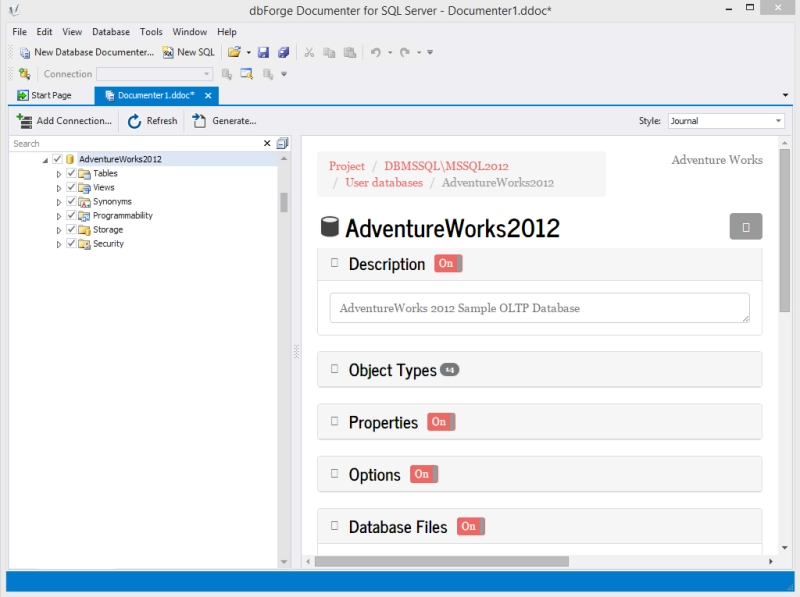The width and height of the screenshot is (800, 597).
Task: Uncheck the AdventureWorks2012 tree checkbox
Action: pyautogui.click(x=57, y=159)
